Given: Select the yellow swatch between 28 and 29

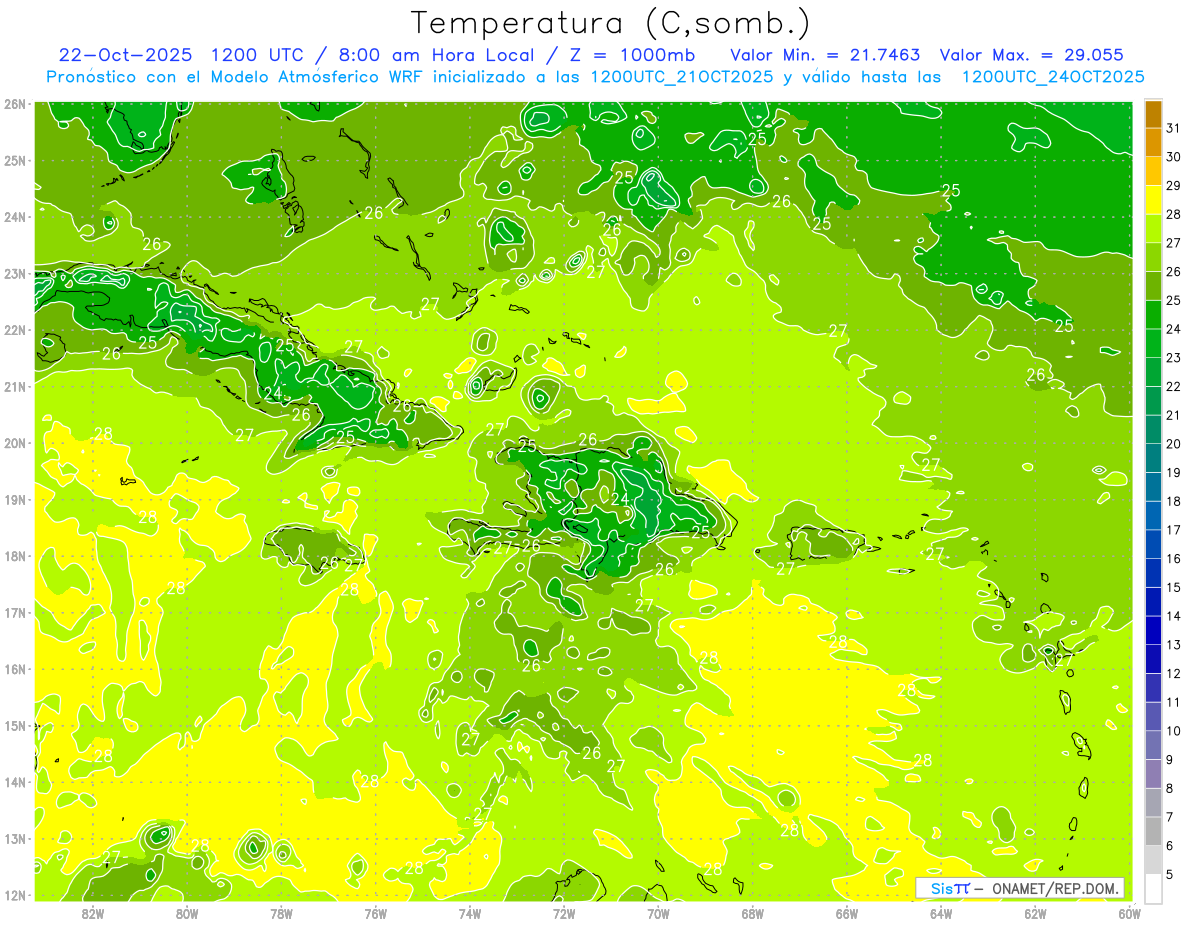Looking at the screenshot, I should [x=1153, y=200].
